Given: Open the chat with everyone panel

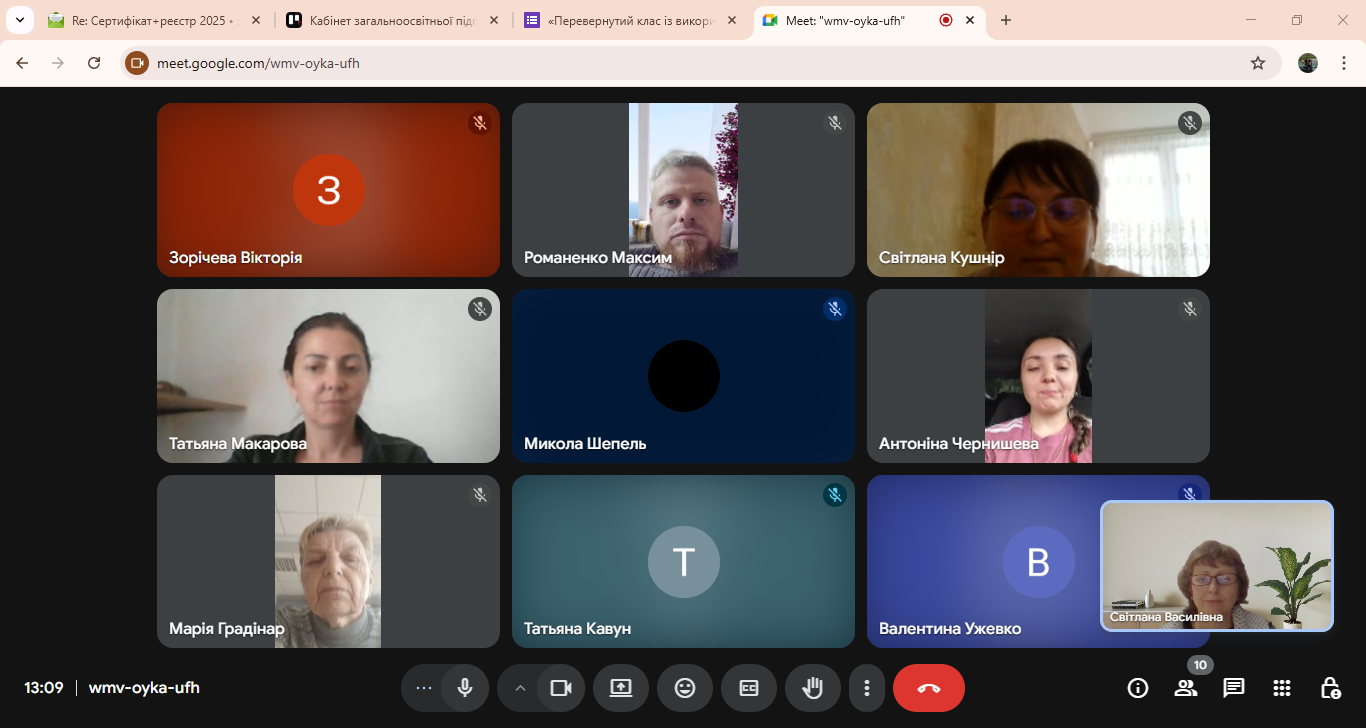Looking at the screenshot, I should click(x=1234, y=688).
